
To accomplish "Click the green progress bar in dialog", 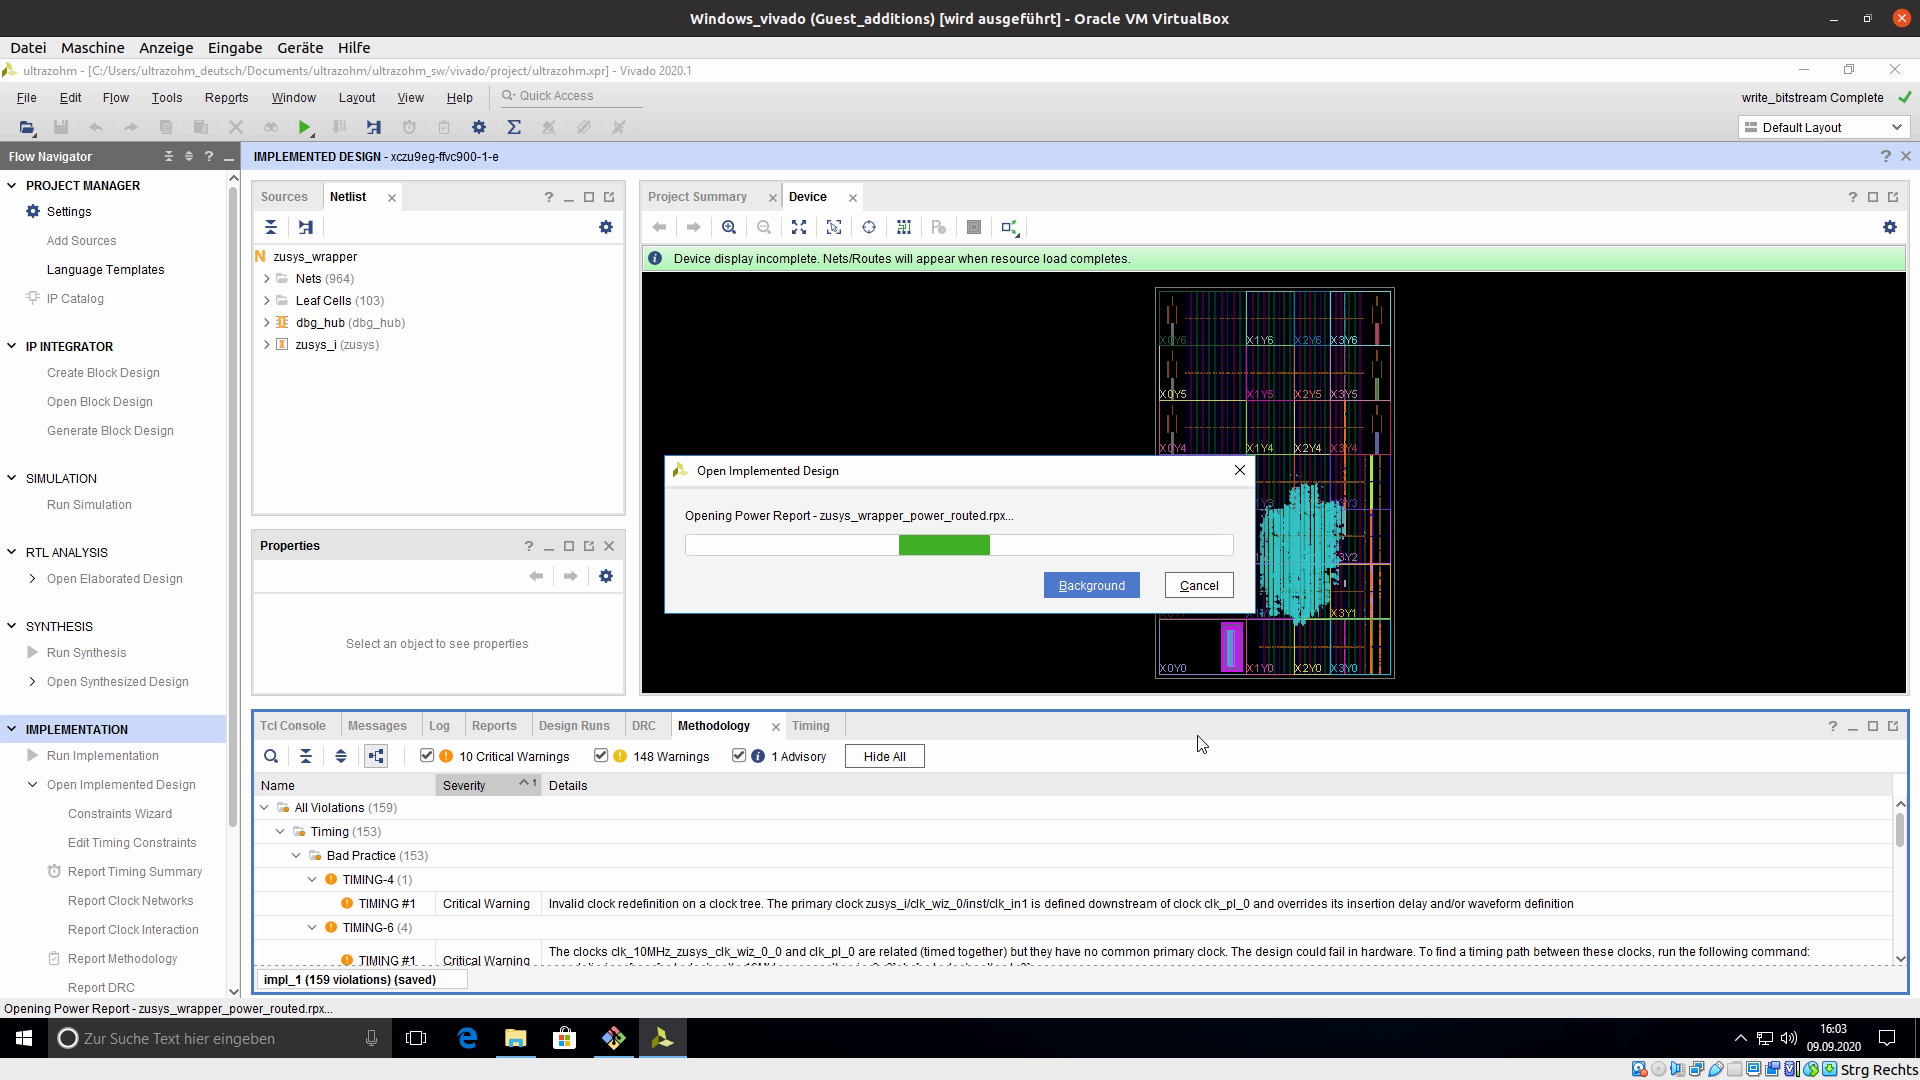I will (944, 545).
